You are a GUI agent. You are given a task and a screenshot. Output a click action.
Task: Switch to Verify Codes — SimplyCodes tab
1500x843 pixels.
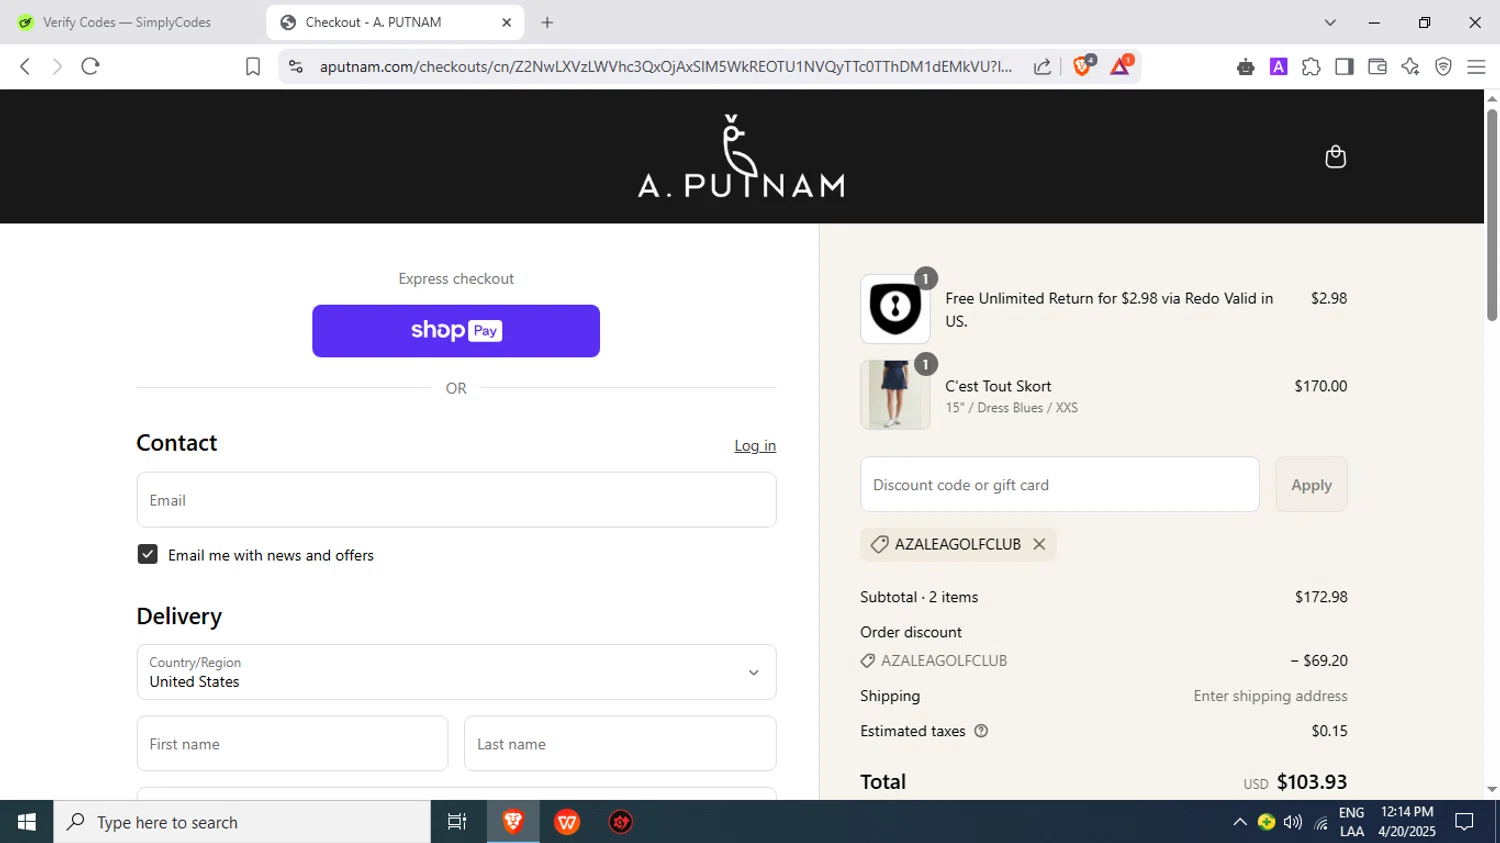[x=128, y=22]
